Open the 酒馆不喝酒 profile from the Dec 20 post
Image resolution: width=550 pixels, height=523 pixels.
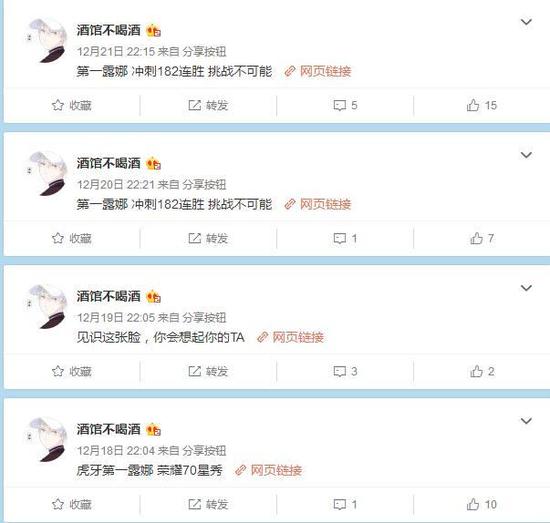pyautogui.click(x=108, y=163)
